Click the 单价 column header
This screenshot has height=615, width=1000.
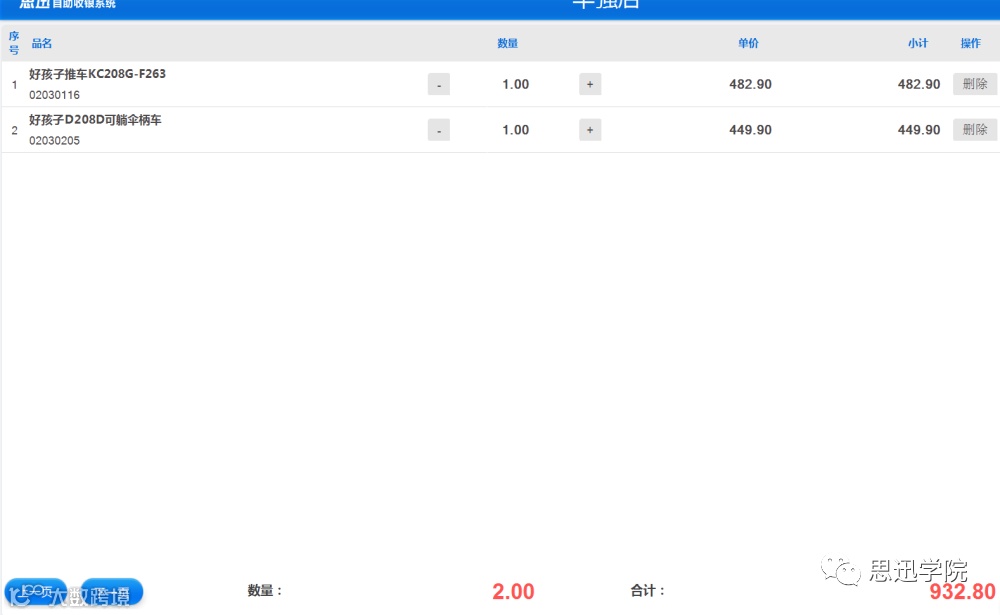pyautogui.click(x=749, y=43)
